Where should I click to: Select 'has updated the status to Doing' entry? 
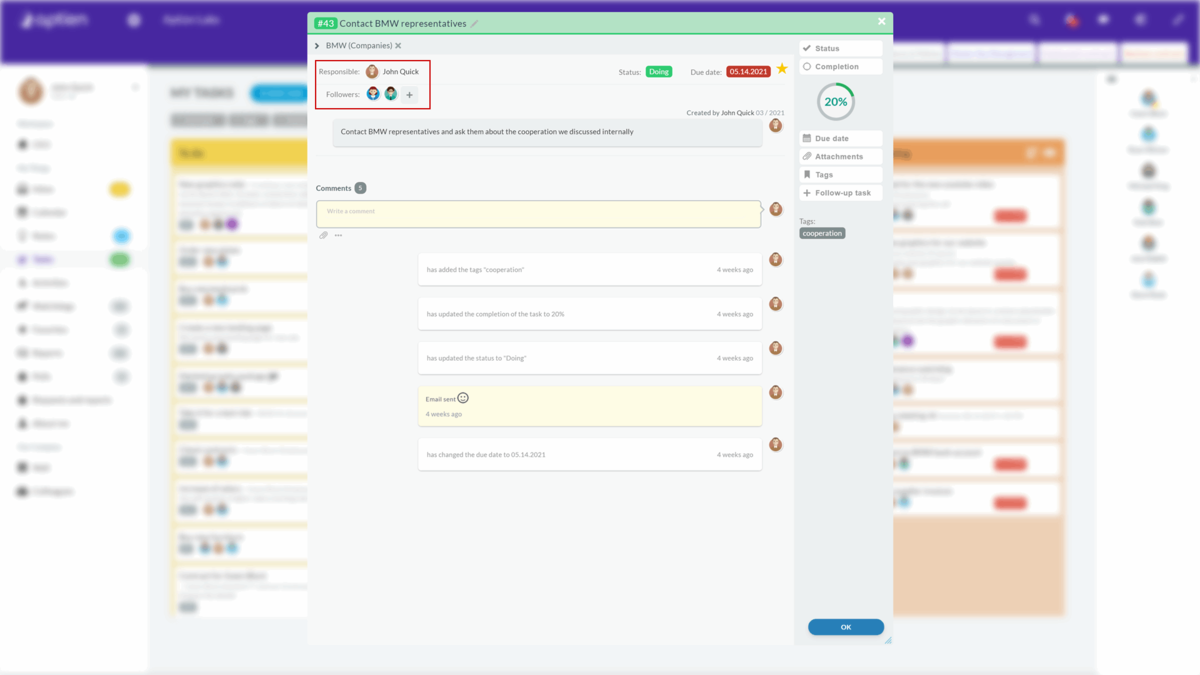coord(590,358)
